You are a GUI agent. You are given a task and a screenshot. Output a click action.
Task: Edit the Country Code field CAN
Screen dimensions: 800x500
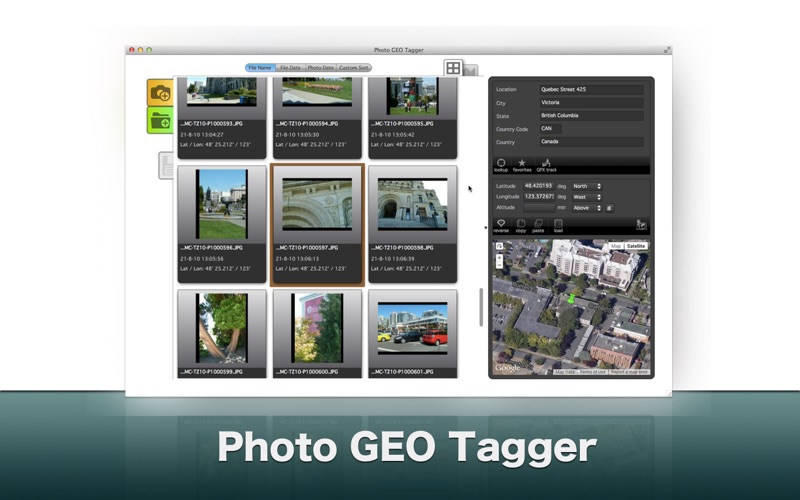(x=551, y=129)
